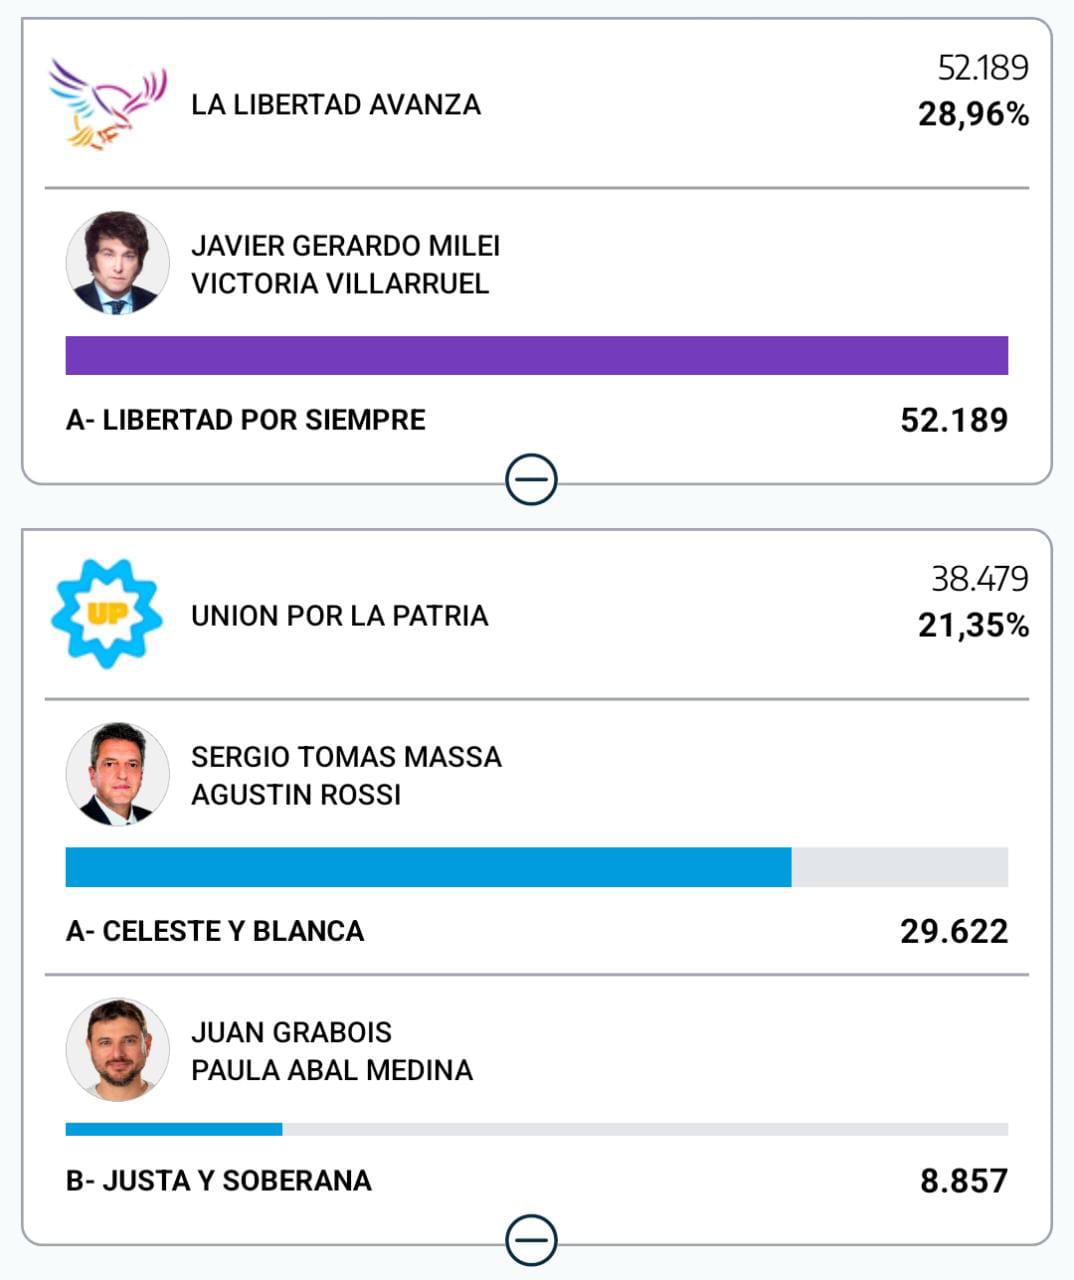Click the purple Libertad por Siempre bar
Screen dimensions: 1074x1280
[x=536, y=356]
